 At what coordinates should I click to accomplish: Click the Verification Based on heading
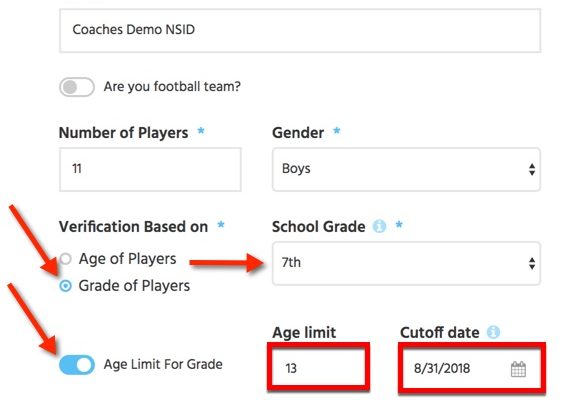pyautogui.click(x=133, y=226)
